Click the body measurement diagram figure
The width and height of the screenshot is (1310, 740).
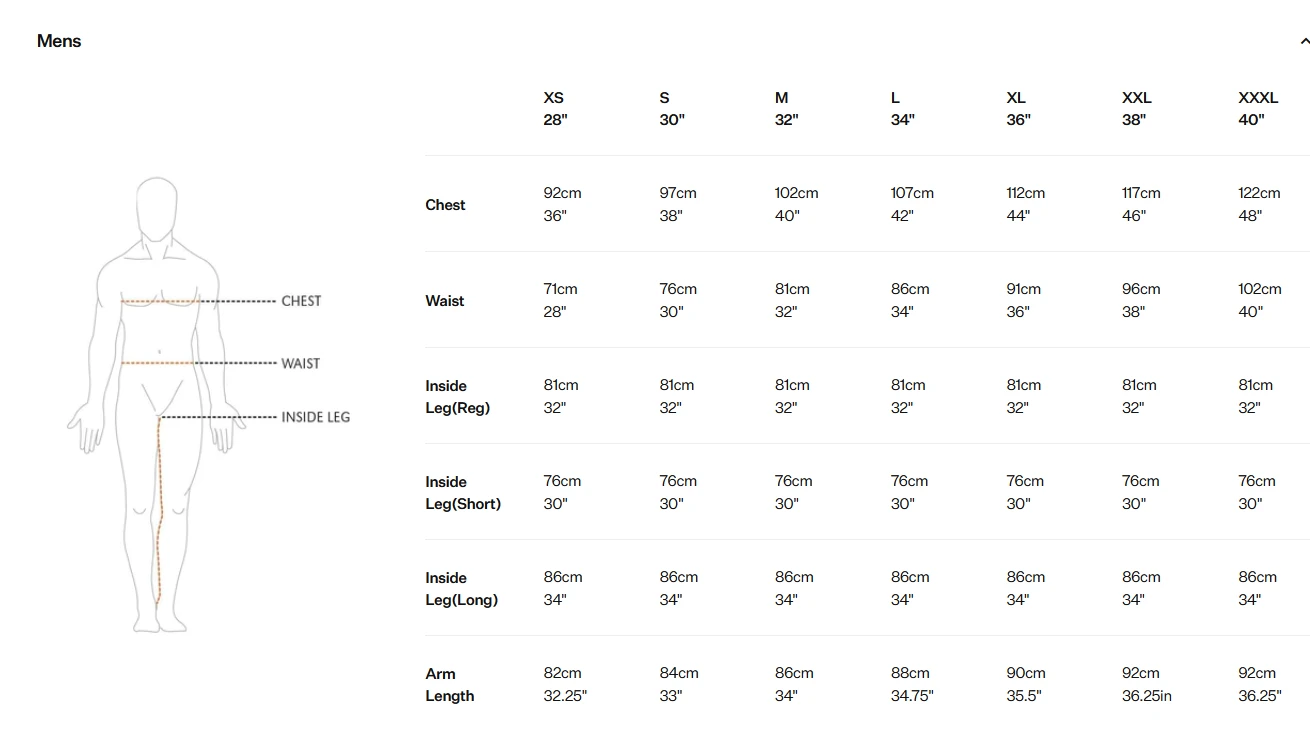click(157, 405)
